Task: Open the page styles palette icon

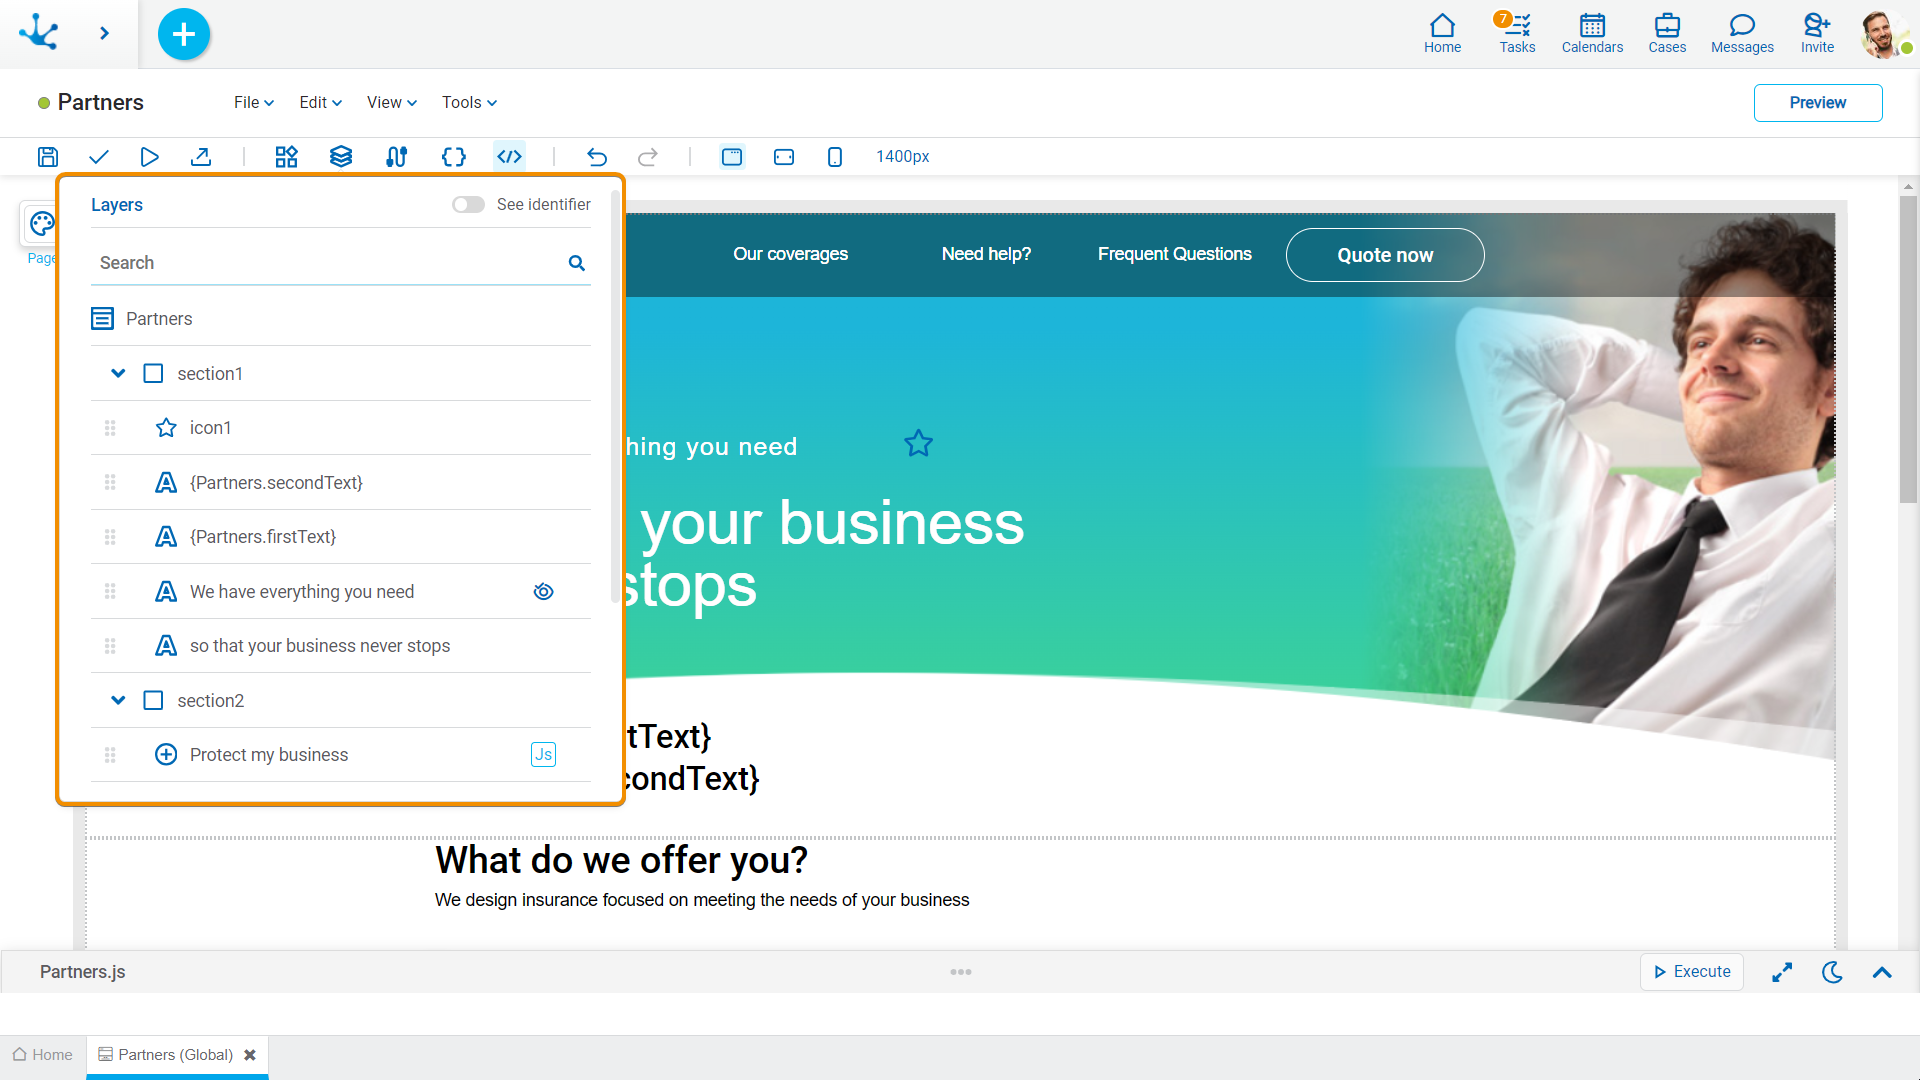Action: pos(41,224)
